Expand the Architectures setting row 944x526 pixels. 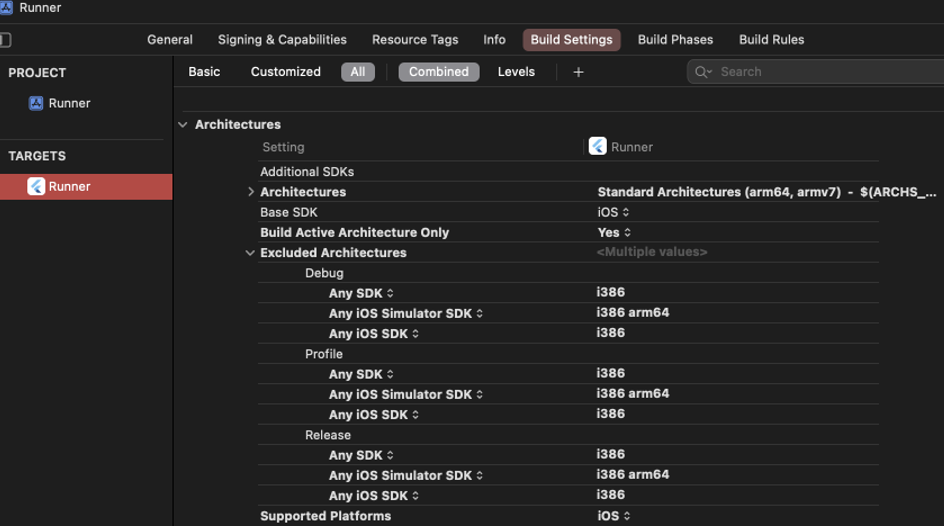pos(251,192)
